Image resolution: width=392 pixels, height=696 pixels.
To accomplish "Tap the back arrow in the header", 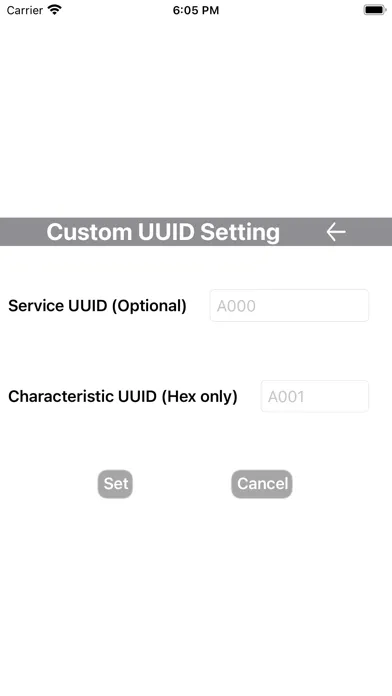I will [x=336, y=232].
